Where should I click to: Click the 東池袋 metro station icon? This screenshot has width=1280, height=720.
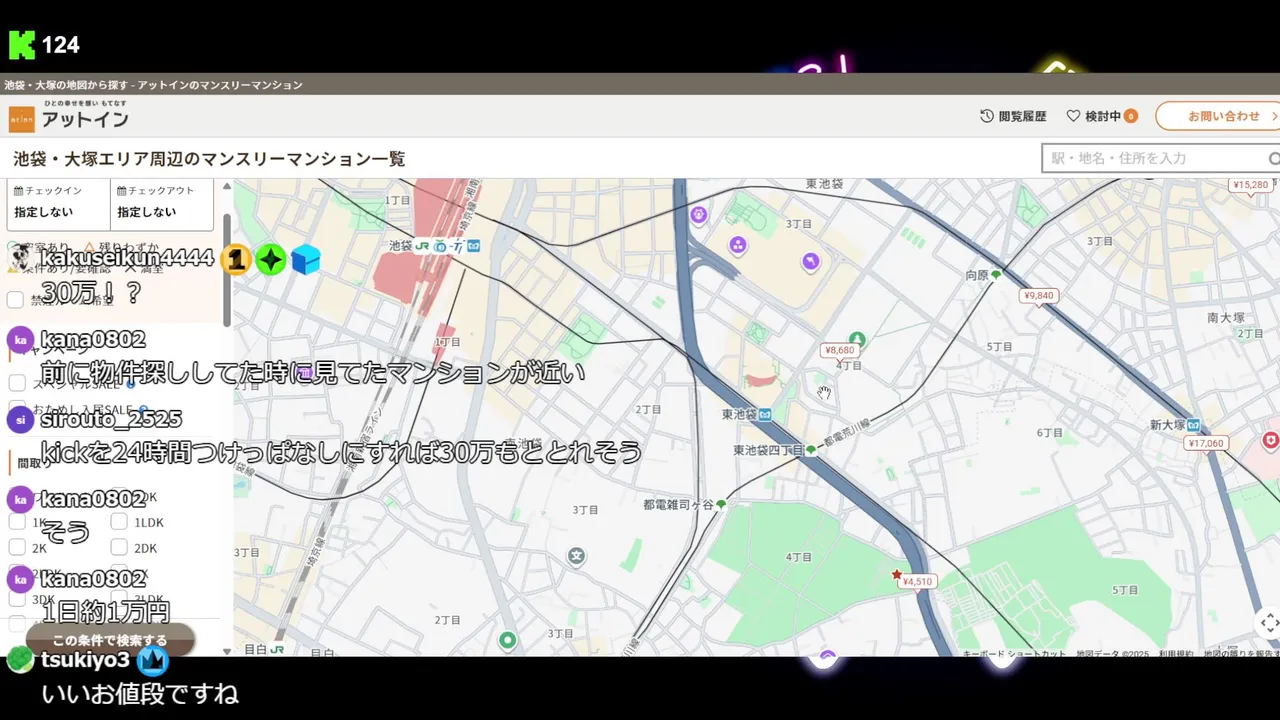(765, 414)
